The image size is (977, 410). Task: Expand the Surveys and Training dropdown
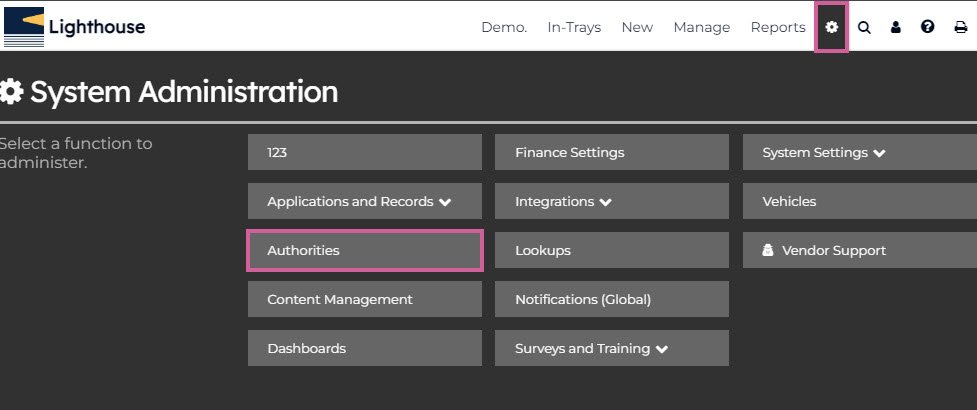tap(611, 349)
